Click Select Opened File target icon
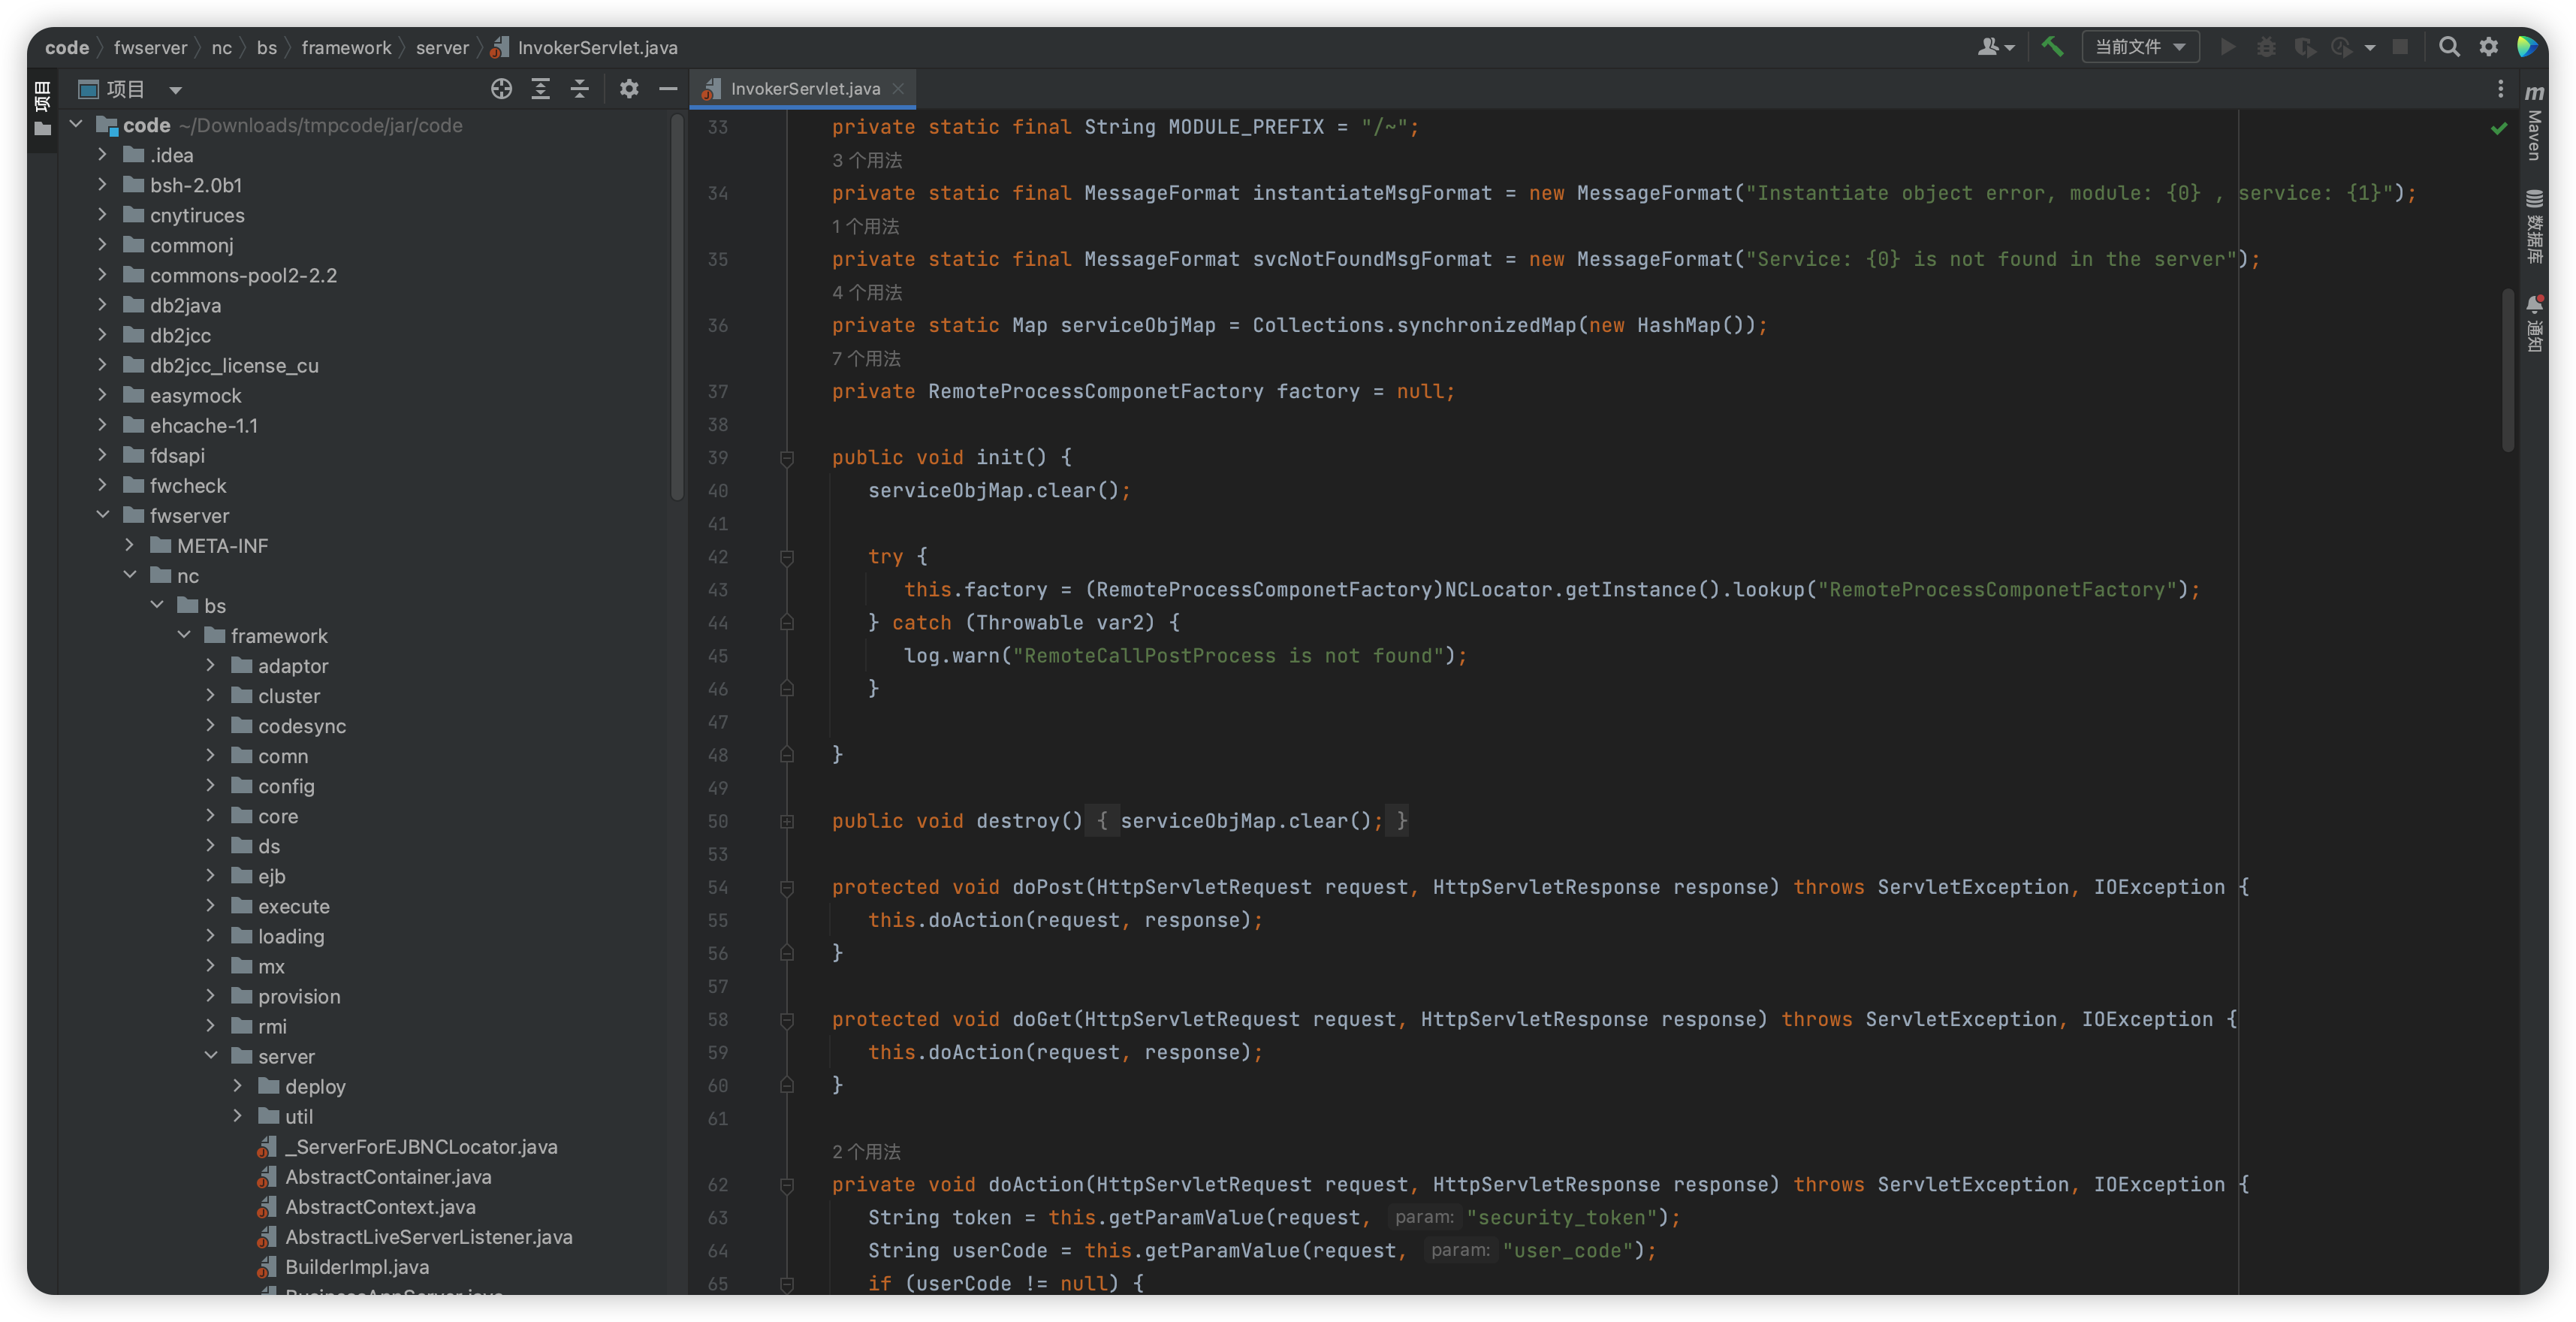 501,89
